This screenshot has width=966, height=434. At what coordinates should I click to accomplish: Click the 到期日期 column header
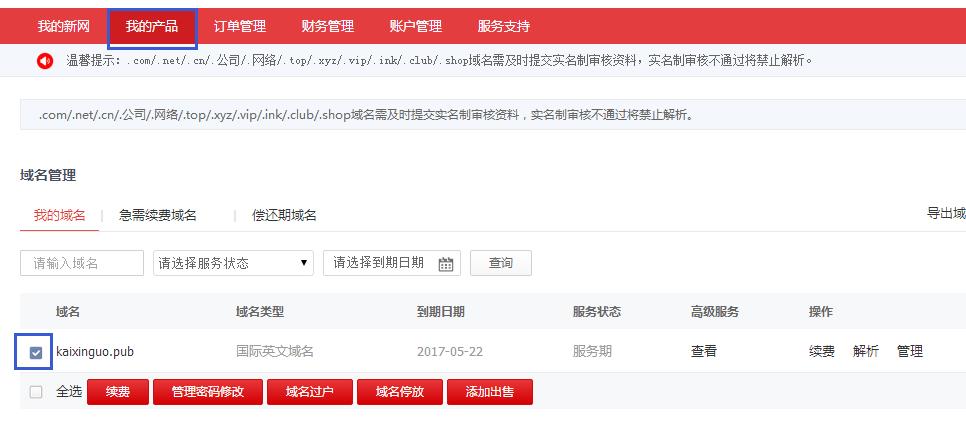pos(440,312)
